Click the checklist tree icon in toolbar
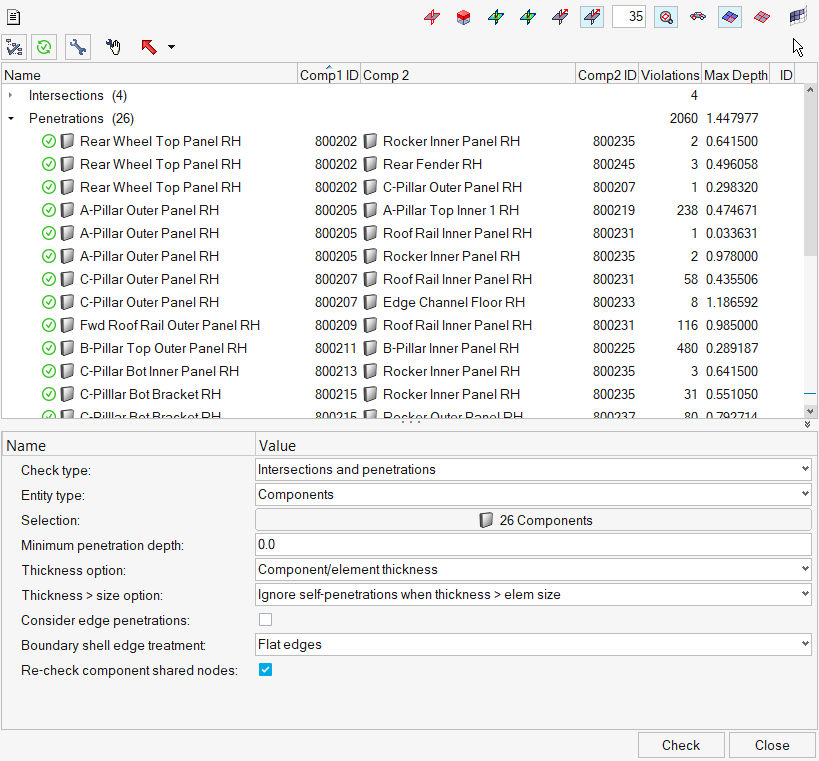Image resolution: width=819 pixels, height=761 pixels. (x=14, y=47)
